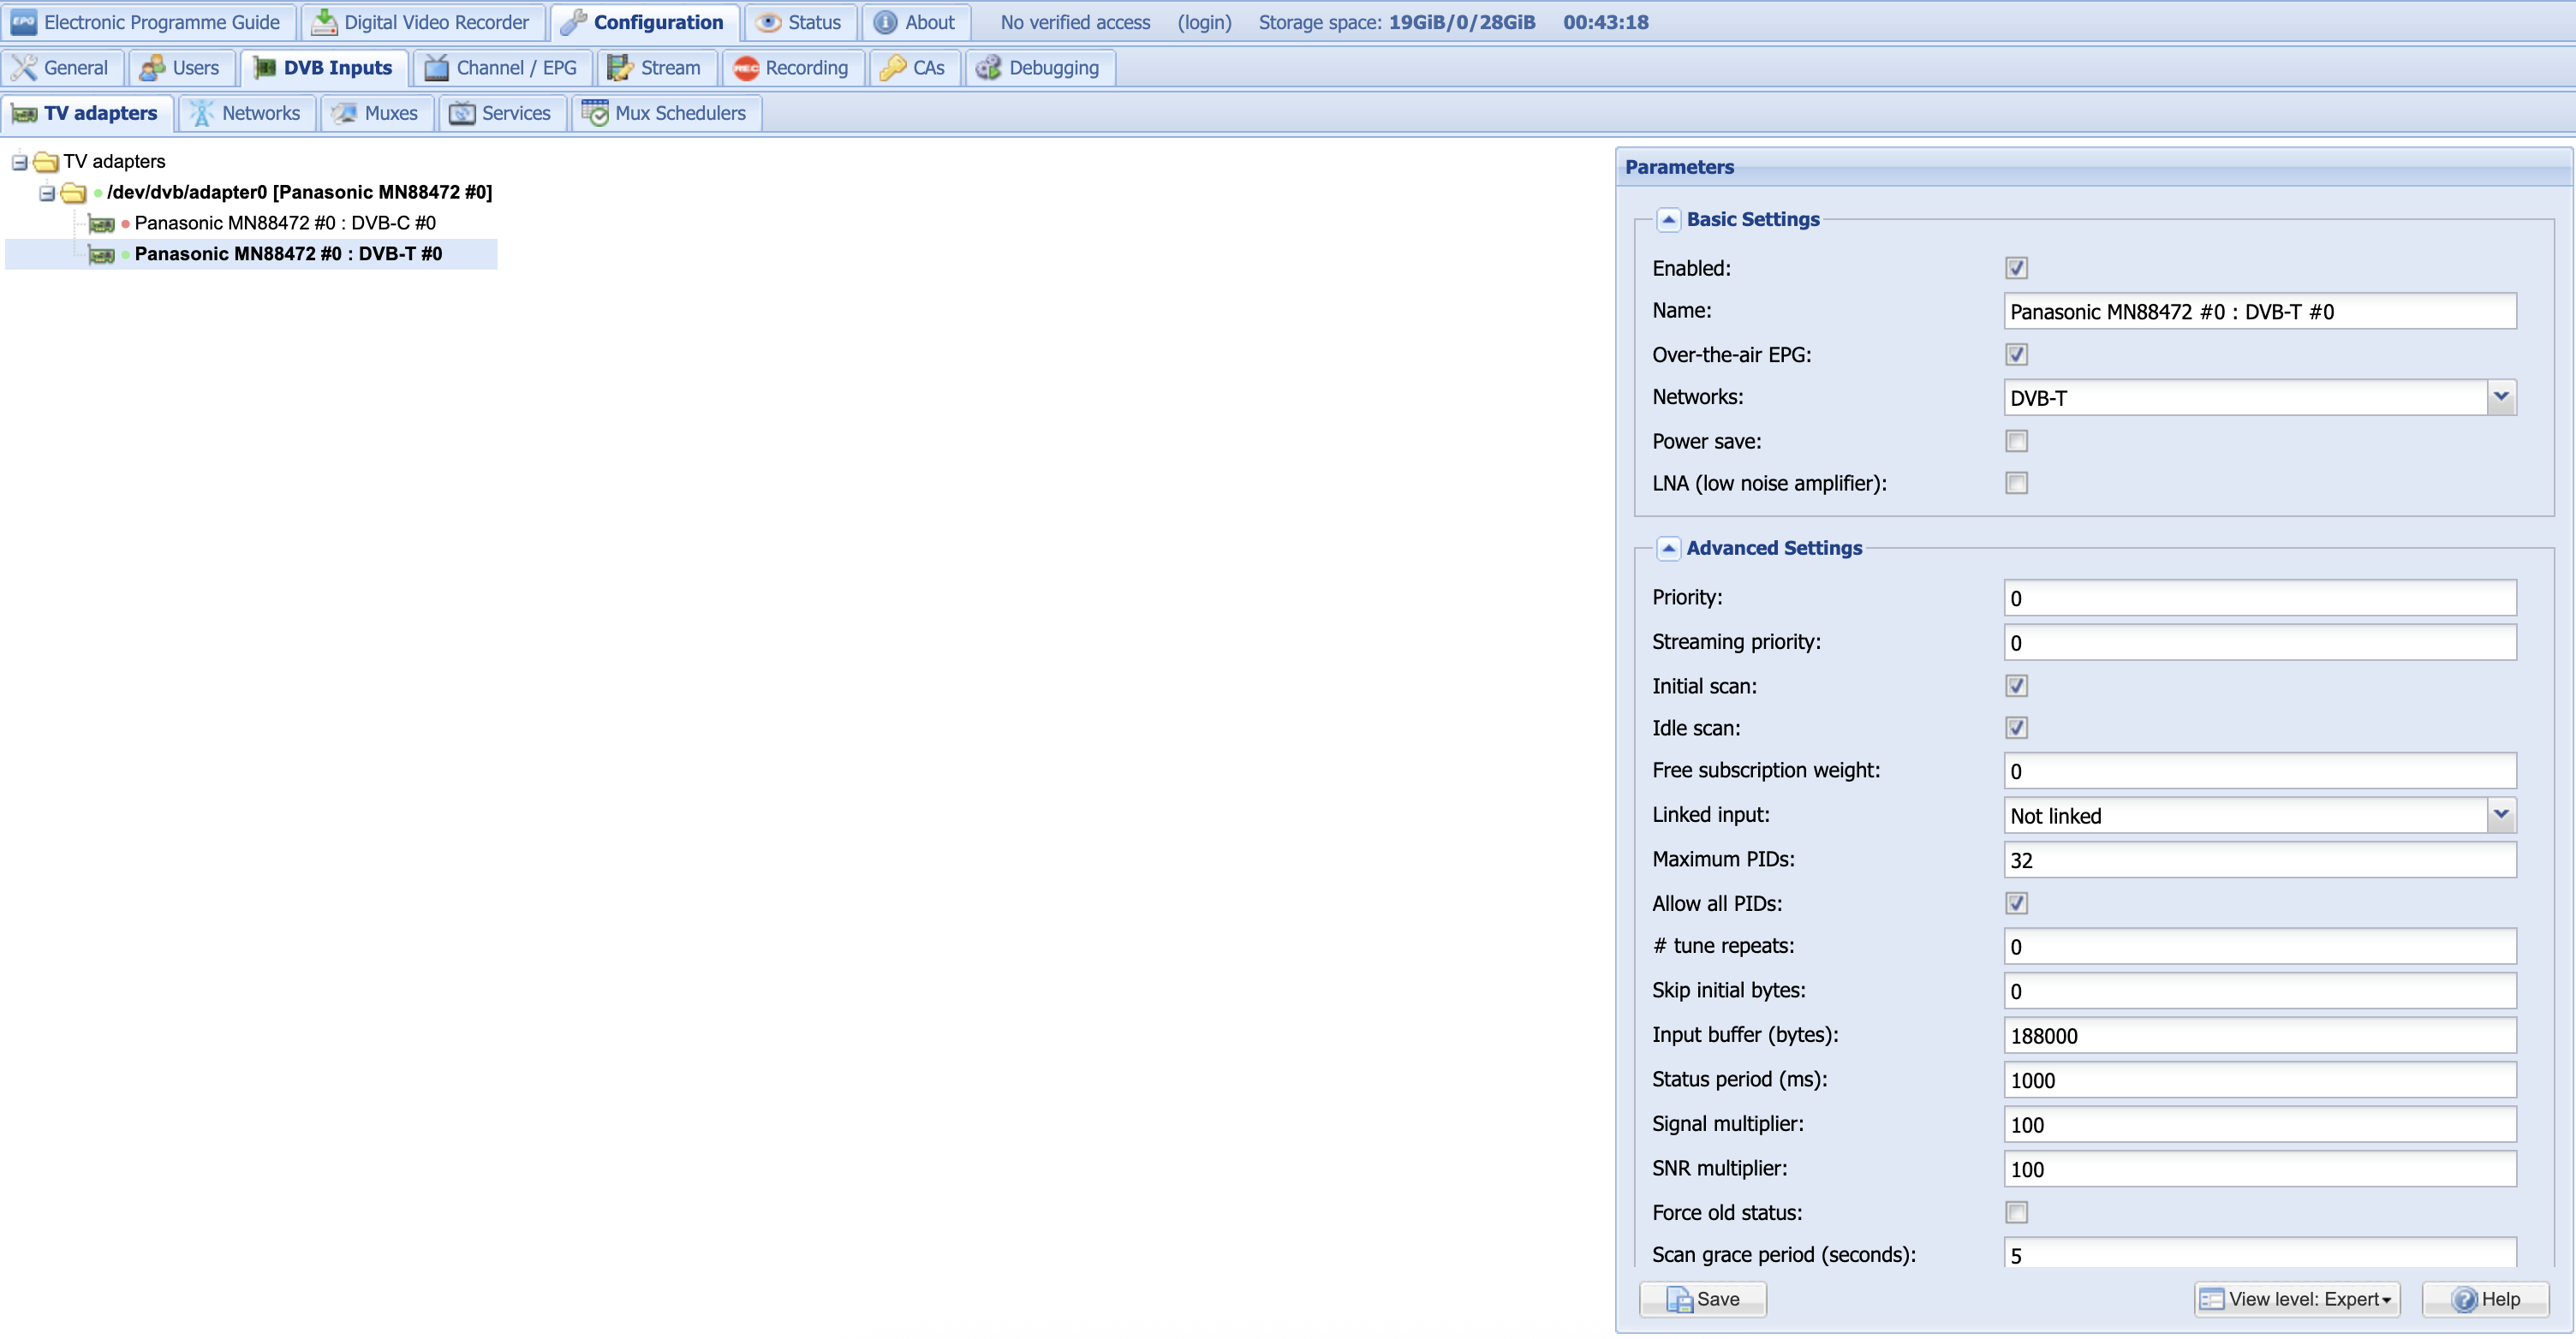Image resolution: width=2576 pixels, height=1339 pixels.
Task: Click the login link
Action: pyautogui.click(x=1204, y=22)
